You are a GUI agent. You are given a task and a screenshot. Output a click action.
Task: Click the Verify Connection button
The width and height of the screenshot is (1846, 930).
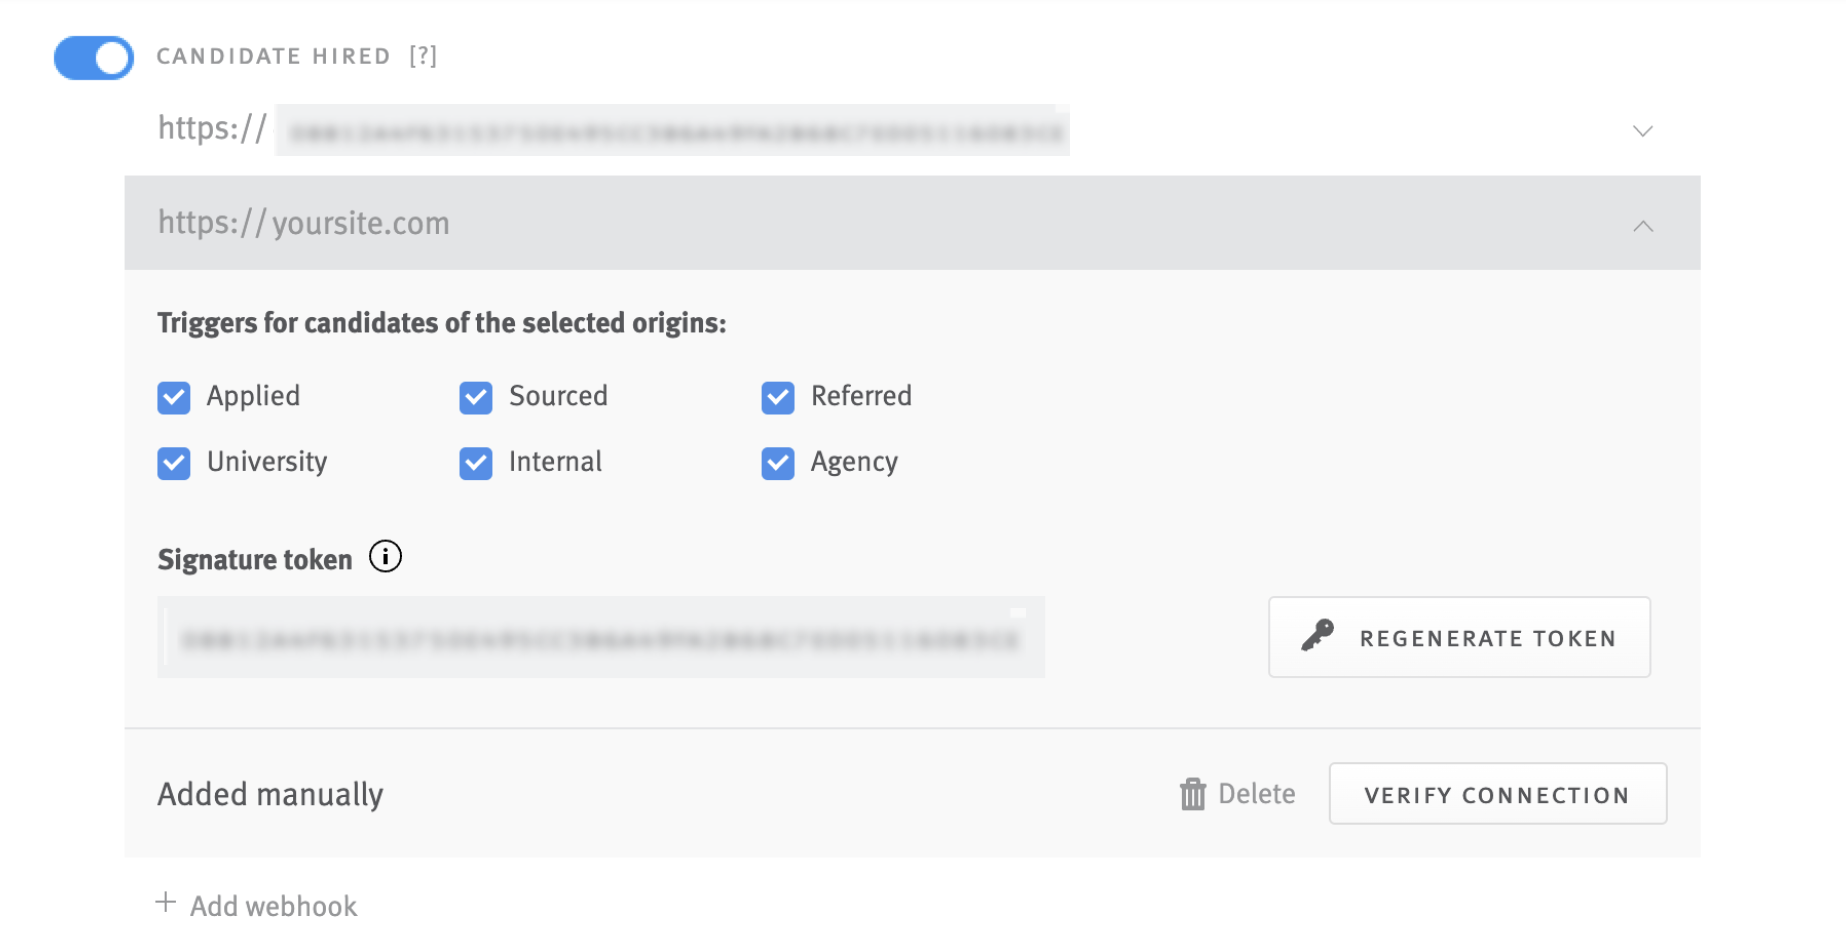coord(1497,793)
